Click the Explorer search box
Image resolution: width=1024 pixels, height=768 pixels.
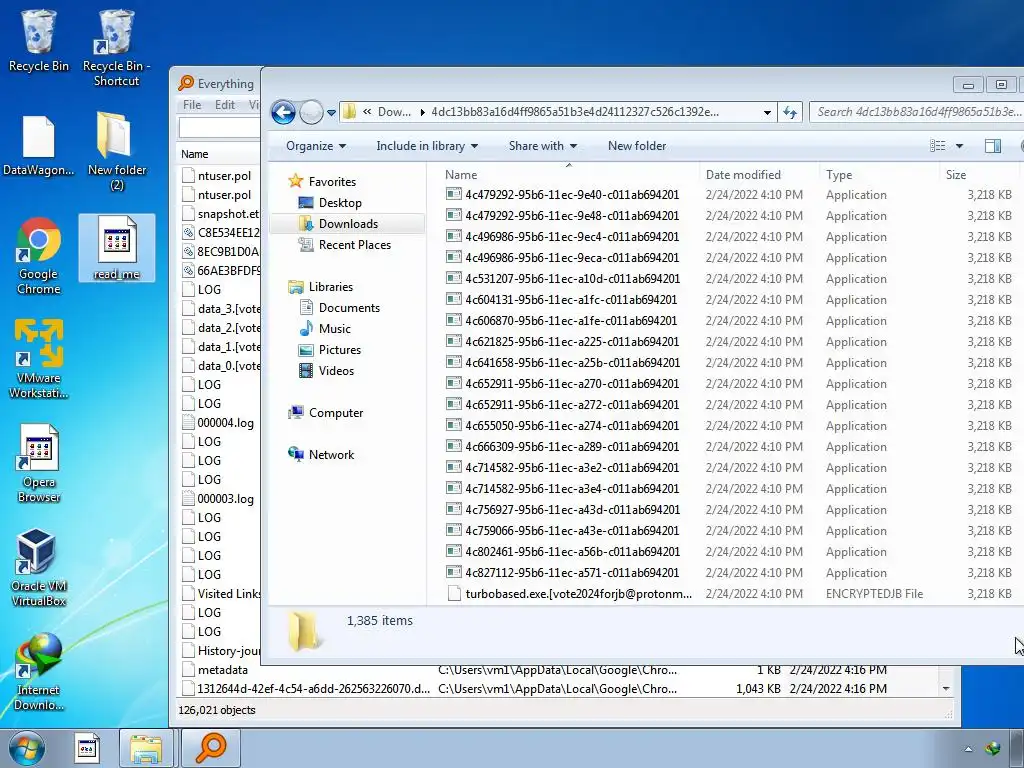(916, 112)
